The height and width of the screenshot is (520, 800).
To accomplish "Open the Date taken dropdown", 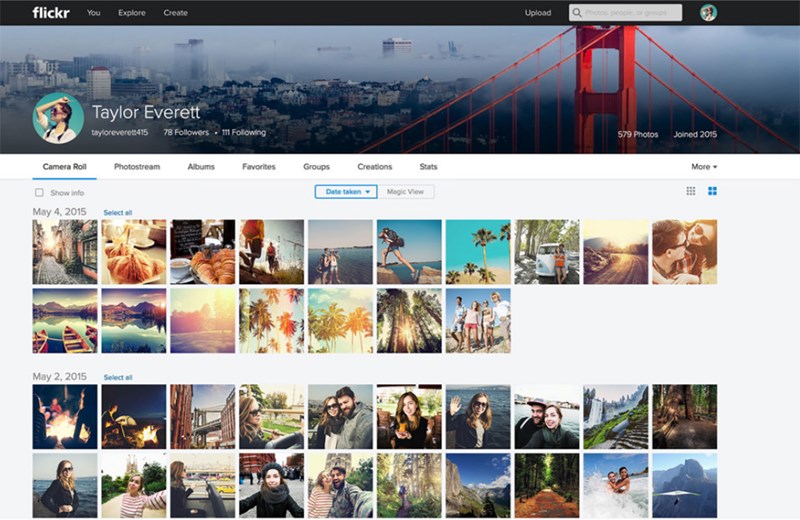I will pos(346,191).
